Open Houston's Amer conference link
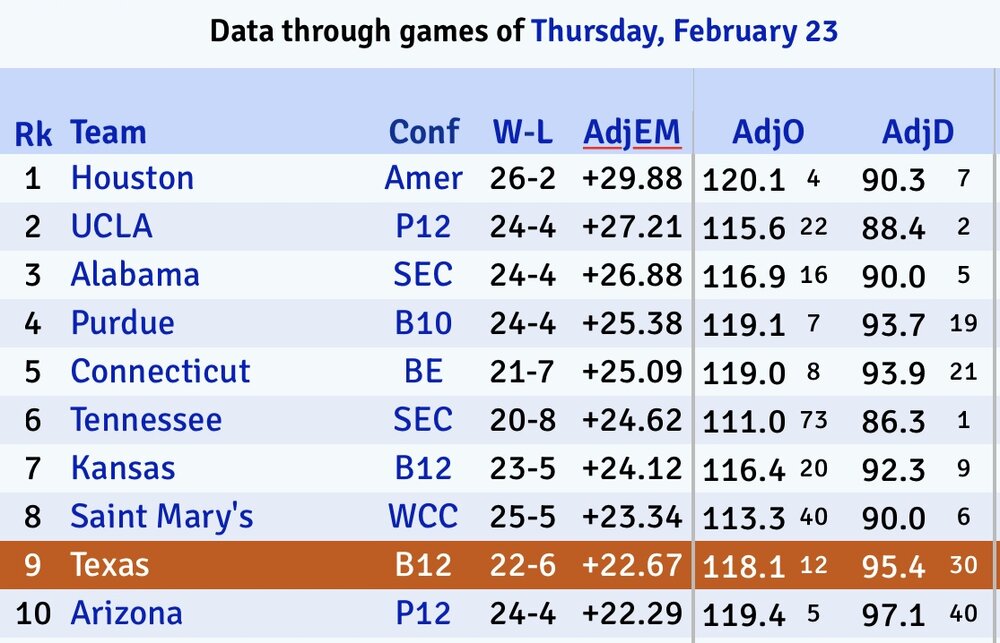 pyautogui.click(x=423, y=179)
